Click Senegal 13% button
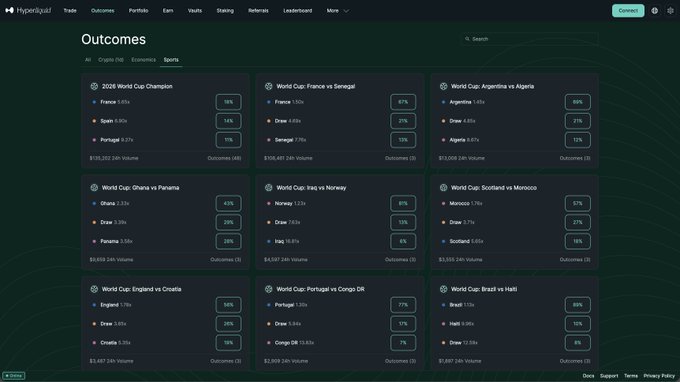The width and height of the screenshot is (680, 382). 403,140
